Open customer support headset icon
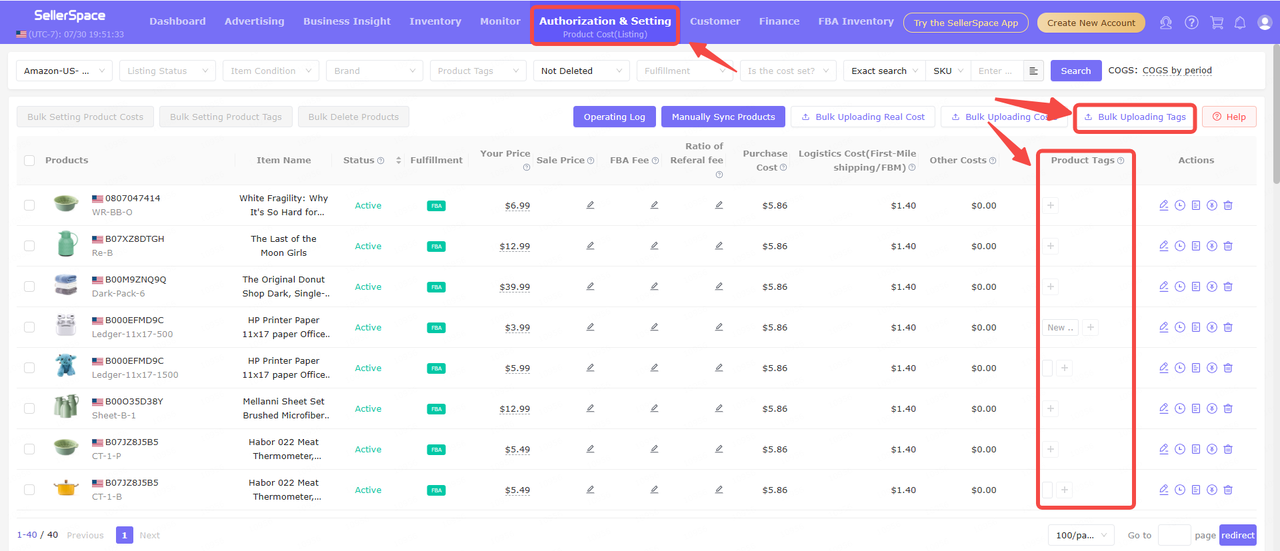The height and width of the screenshot is (551, 1280). [1166, 22]
